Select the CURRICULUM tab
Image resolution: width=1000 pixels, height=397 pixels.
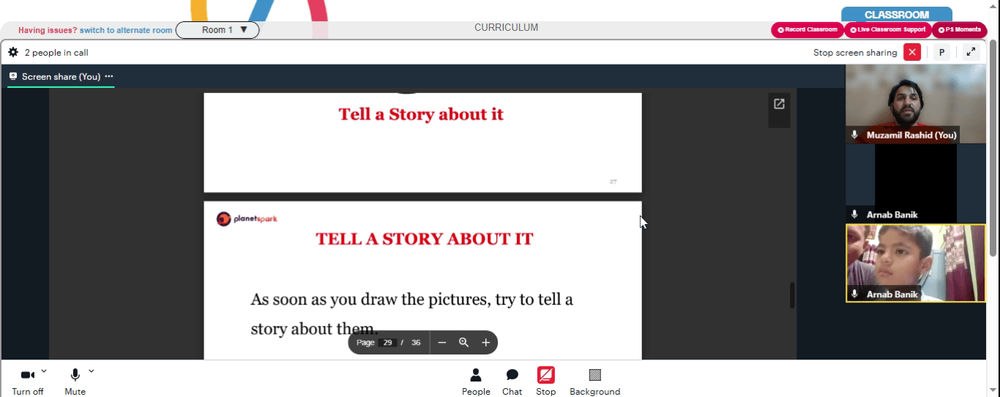[x=506, y=28]
